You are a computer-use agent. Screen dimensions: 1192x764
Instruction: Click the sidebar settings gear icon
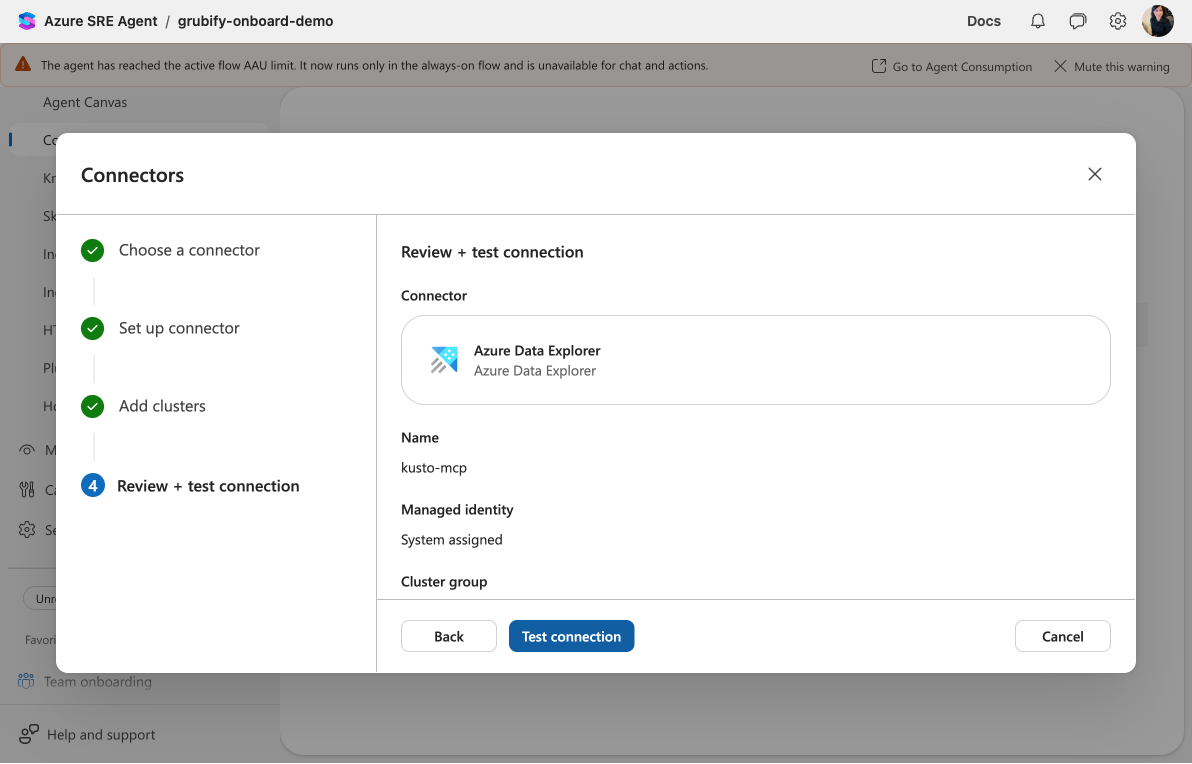[27, 530]
